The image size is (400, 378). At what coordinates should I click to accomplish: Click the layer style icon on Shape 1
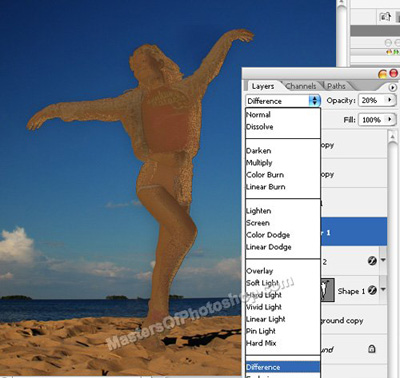372,290
